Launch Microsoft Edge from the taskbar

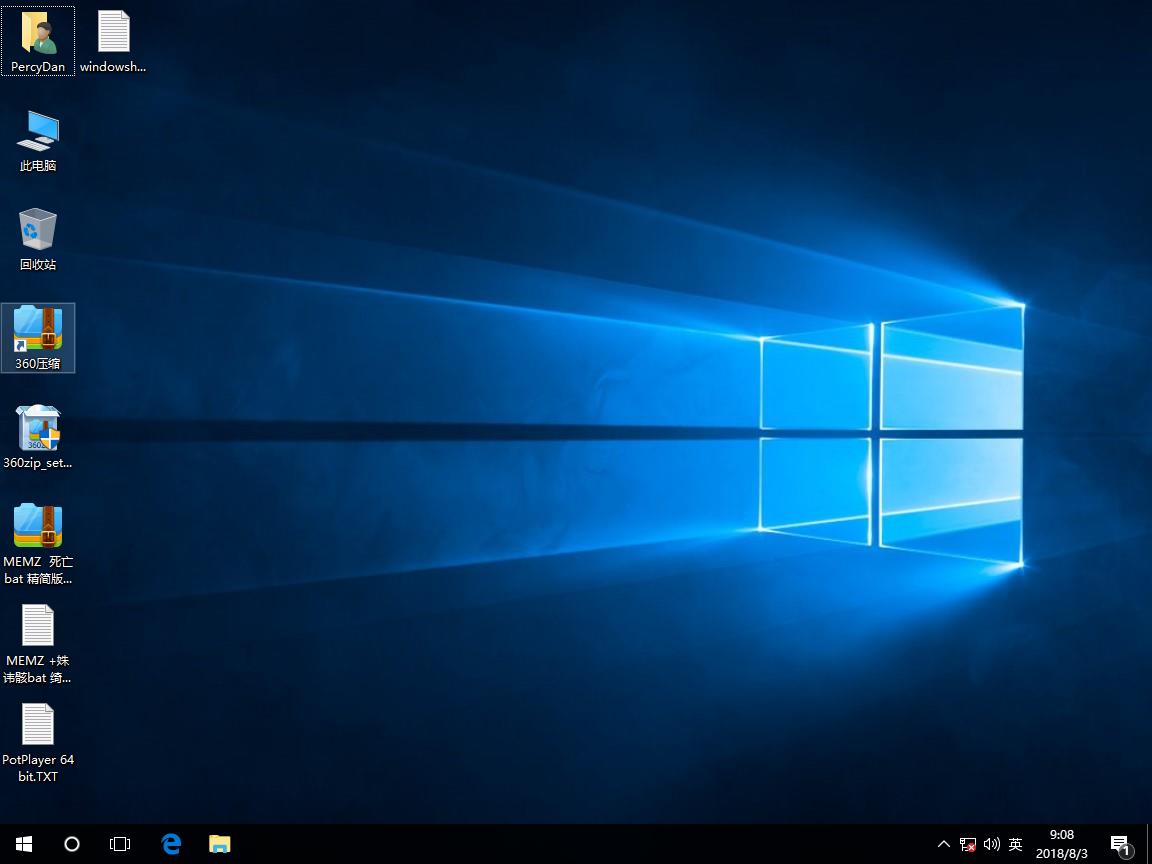pyautogui.click(x=171, y=844)
